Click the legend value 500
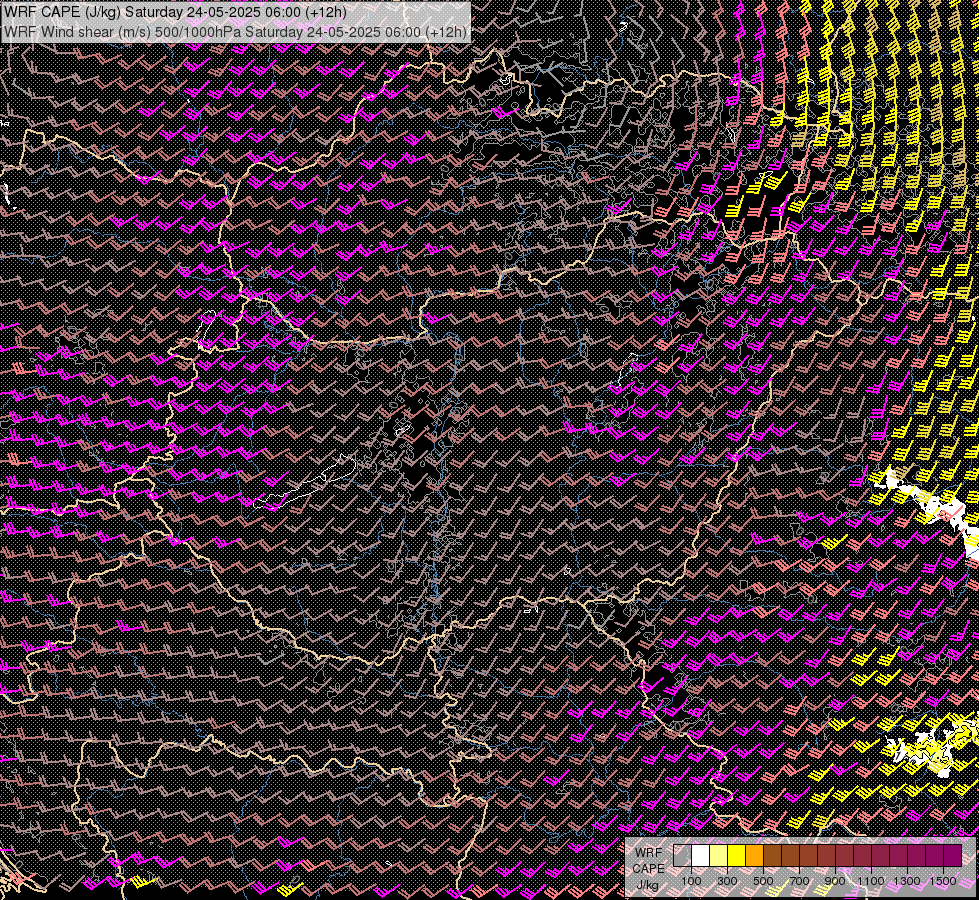 (x=763, y=881)
